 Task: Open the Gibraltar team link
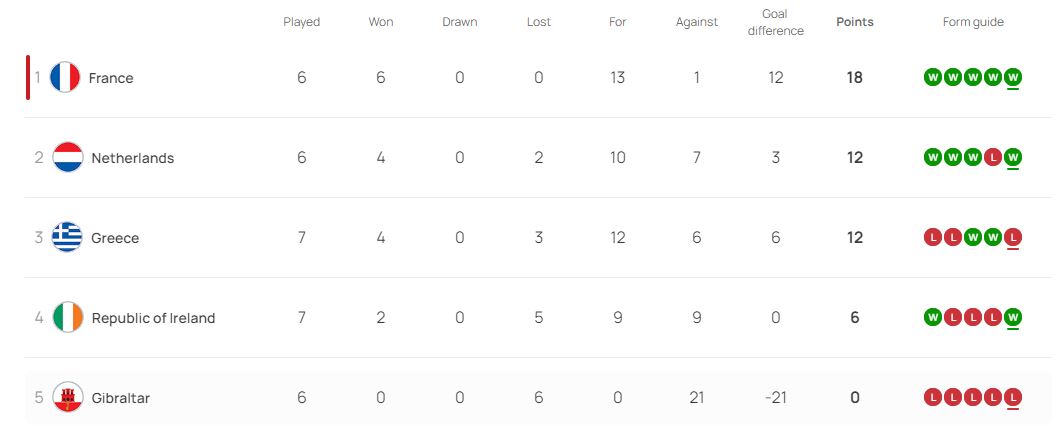tap(120, 398)
